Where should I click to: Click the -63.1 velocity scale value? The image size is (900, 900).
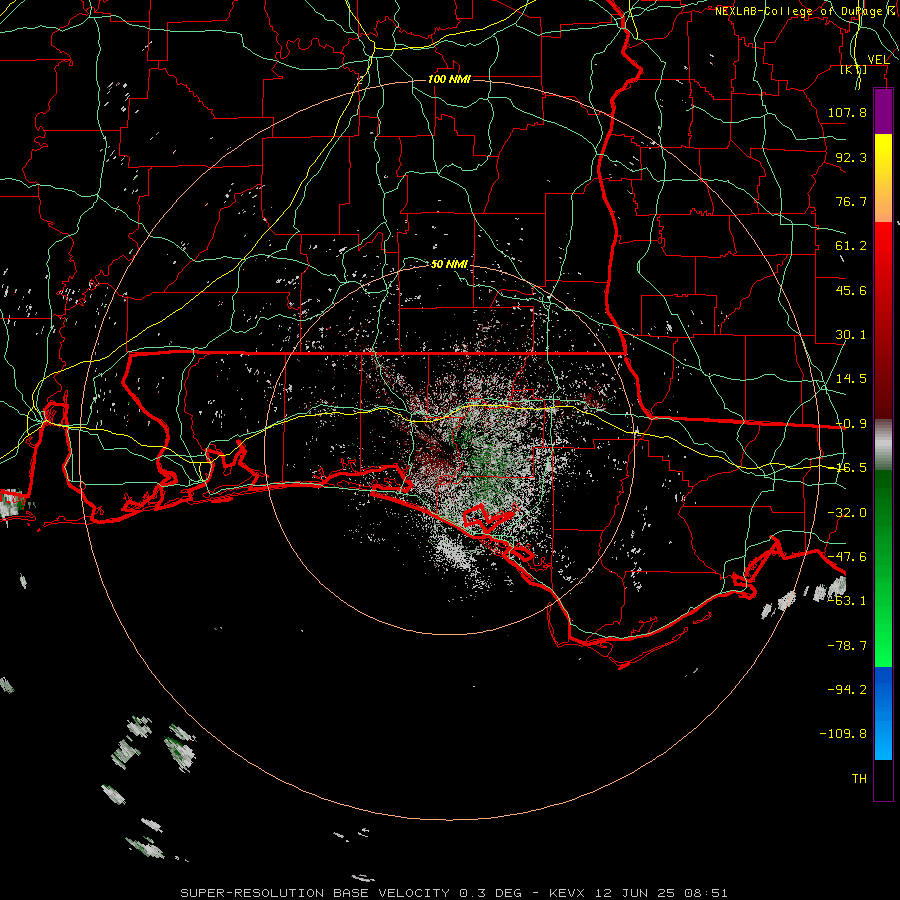pyautogui.click(x=847, y=601)
